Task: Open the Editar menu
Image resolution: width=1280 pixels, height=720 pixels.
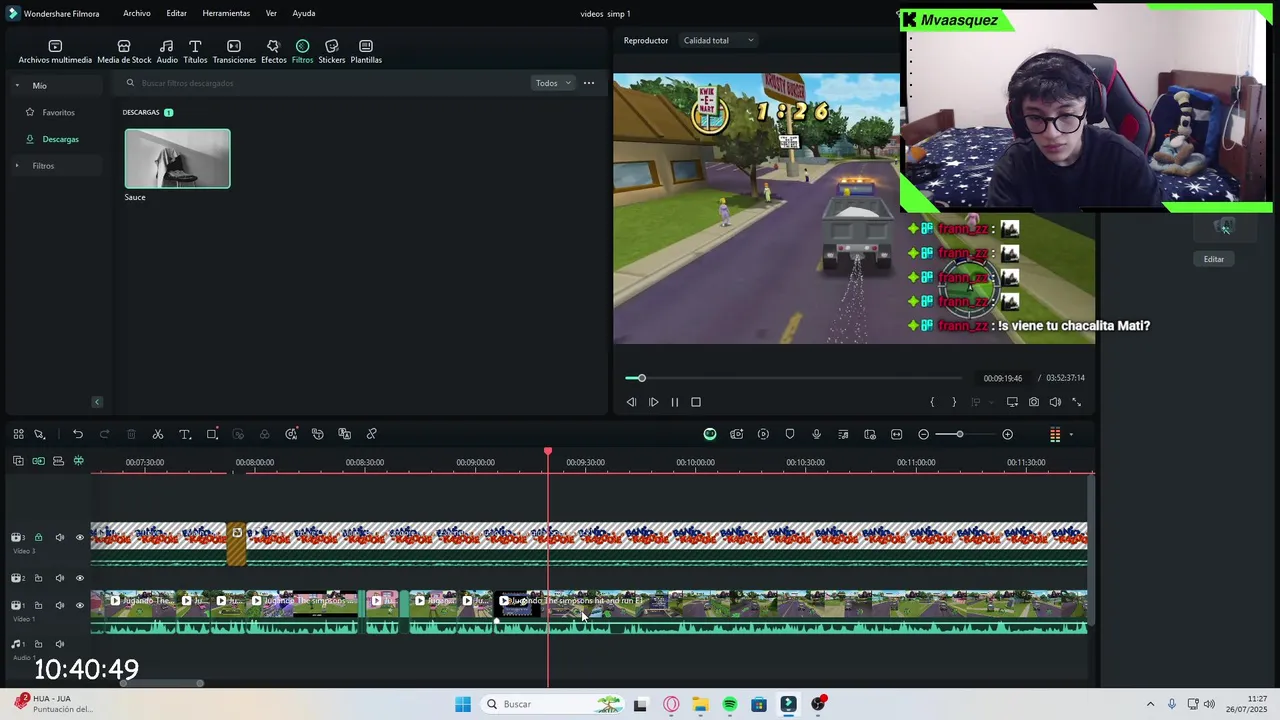Action: [176, 13]
